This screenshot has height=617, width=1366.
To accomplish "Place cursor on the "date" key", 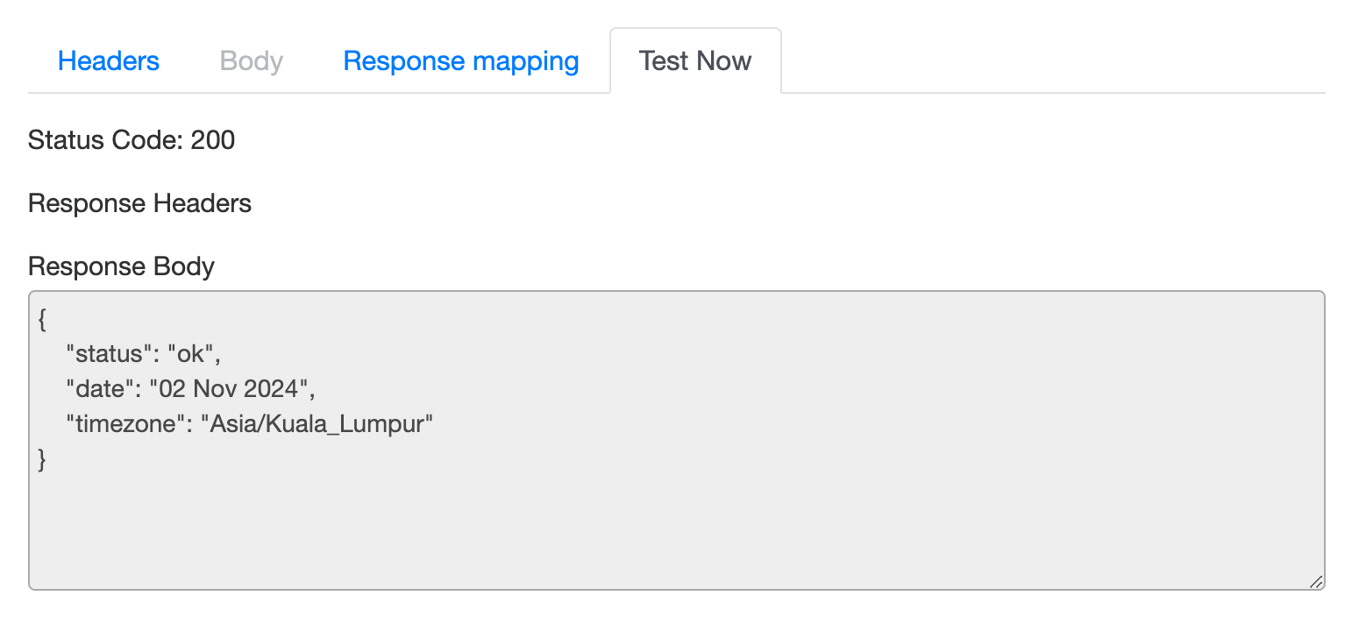I will (x=98, y=388).
